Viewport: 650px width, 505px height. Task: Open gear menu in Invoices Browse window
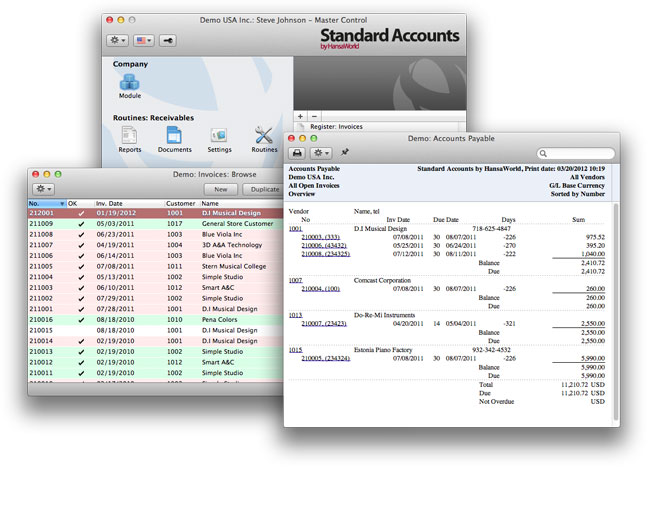coord(43,189)
